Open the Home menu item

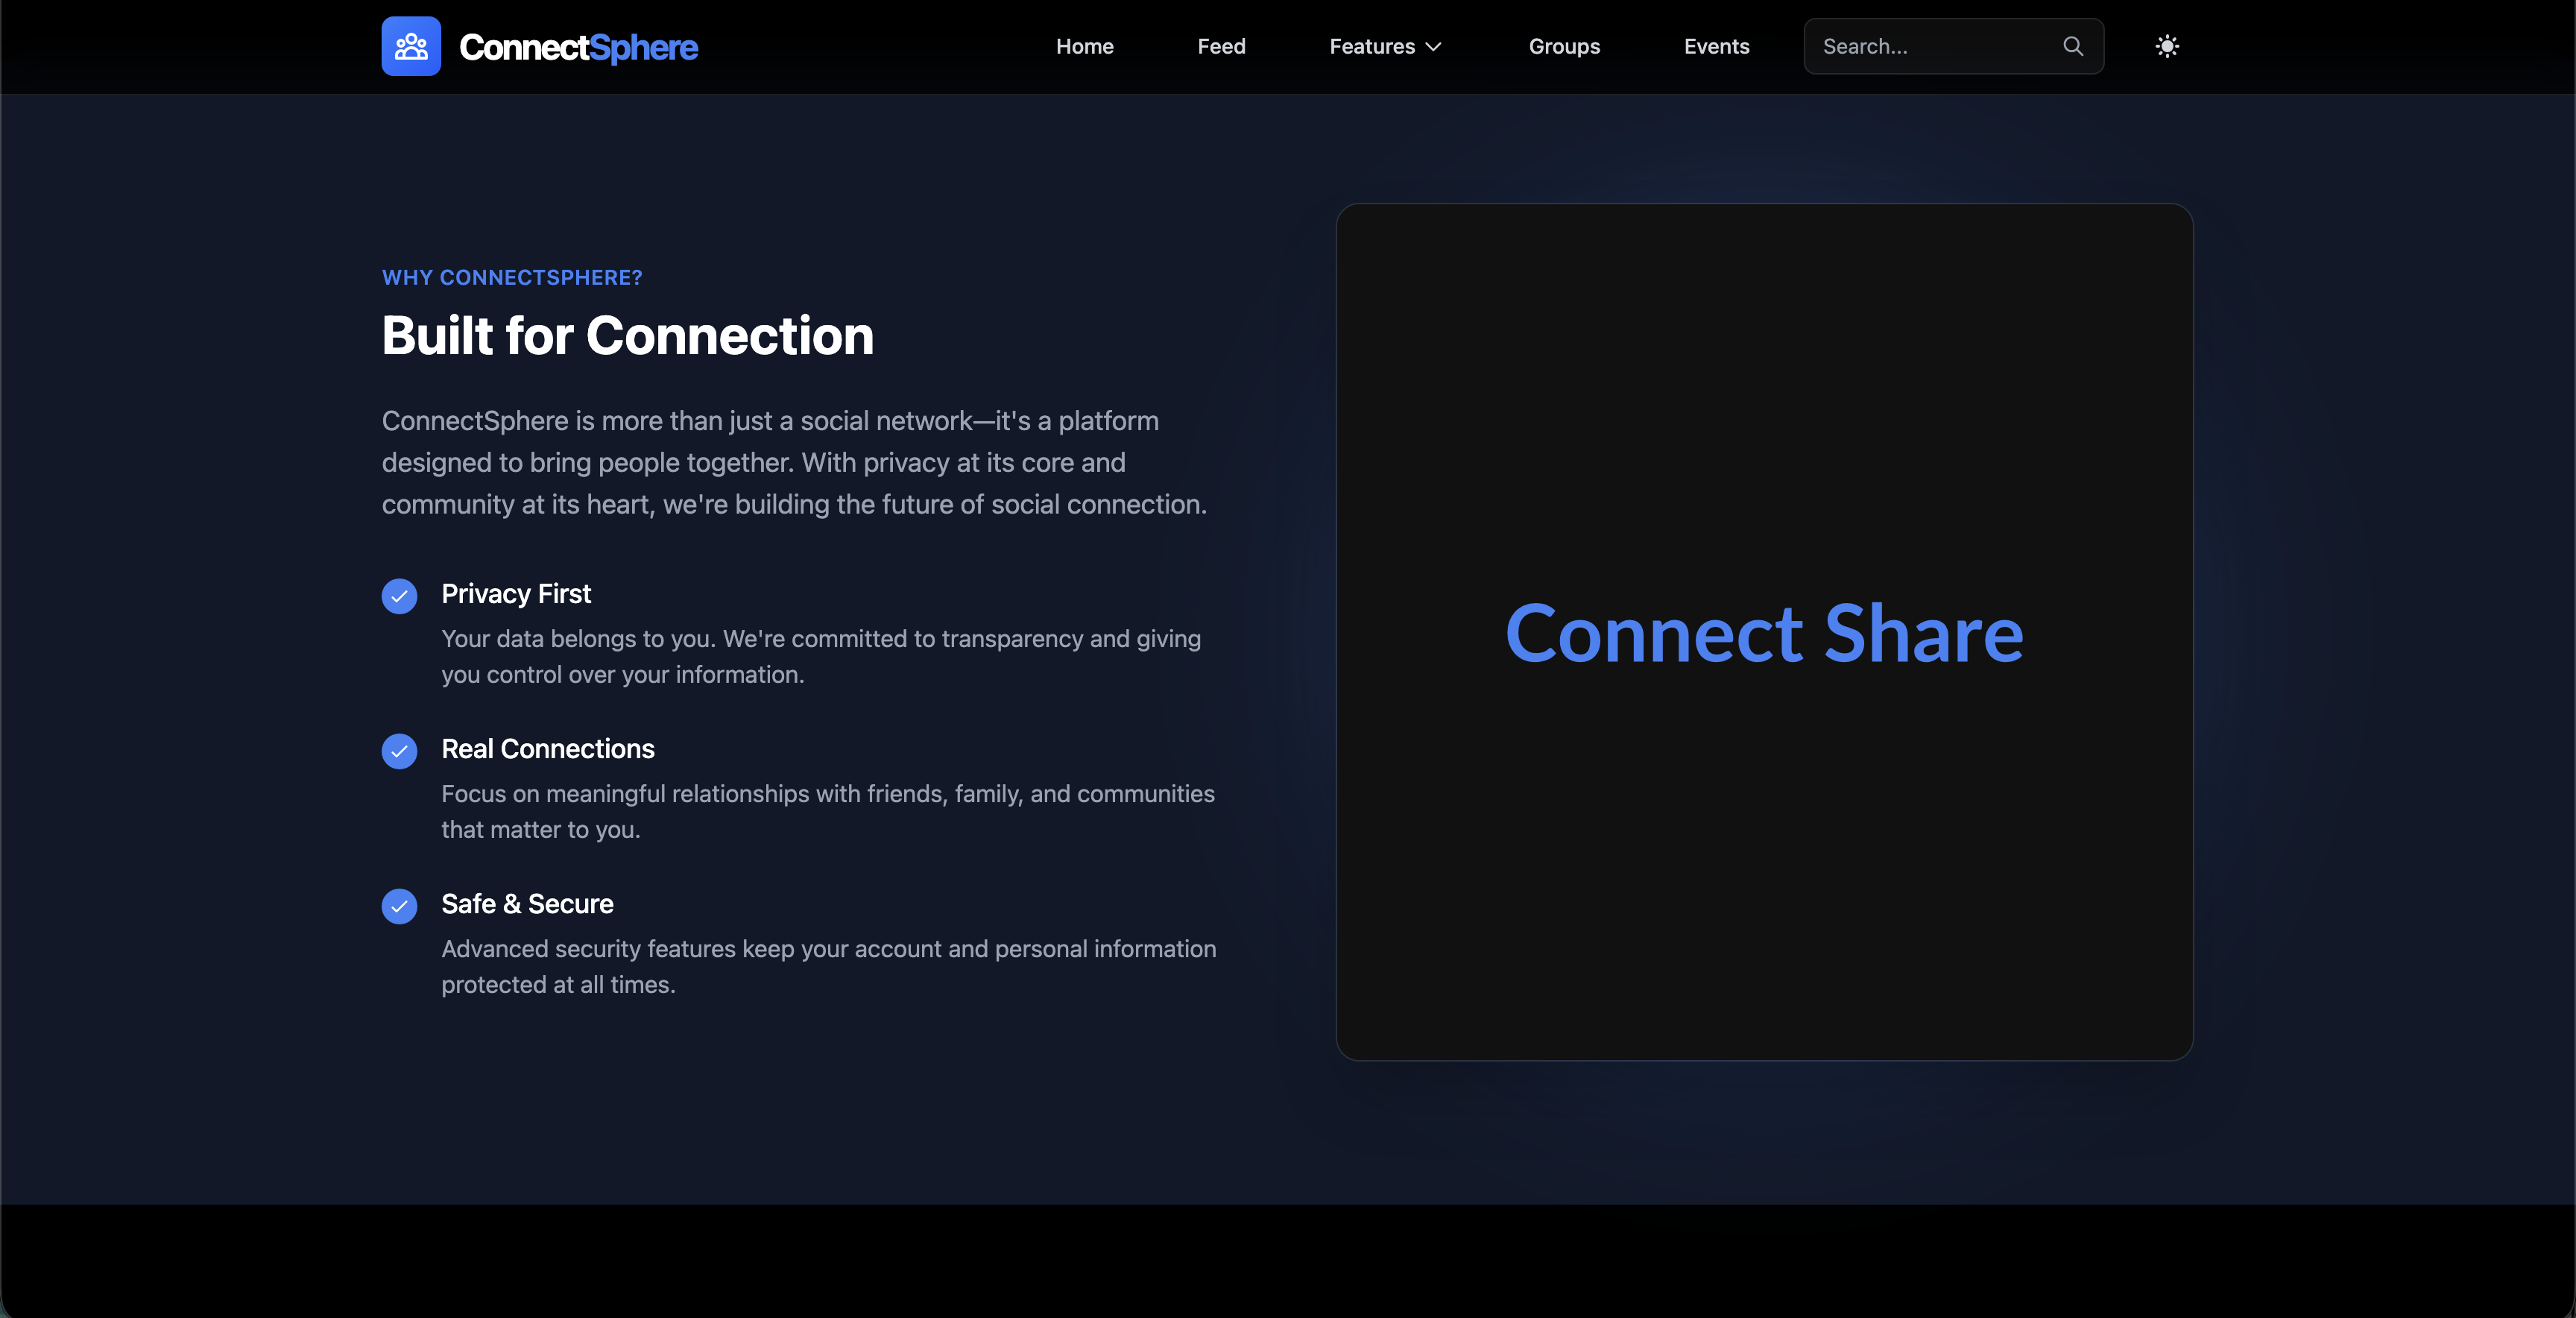coord(1084,46)
